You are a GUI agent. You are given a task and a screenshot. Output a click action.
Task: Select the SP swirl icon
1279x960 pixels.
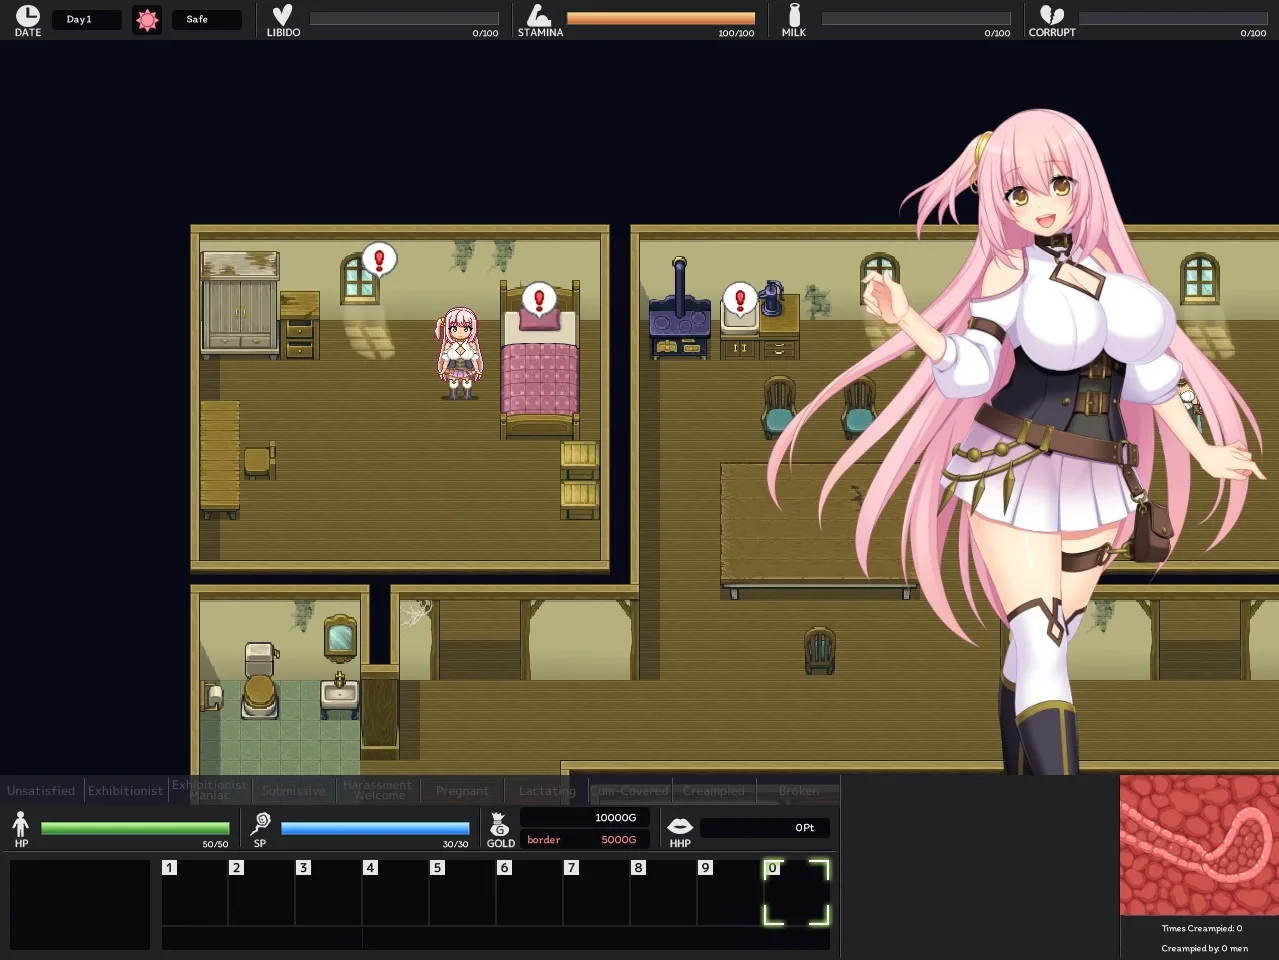(x=261, y=823)
